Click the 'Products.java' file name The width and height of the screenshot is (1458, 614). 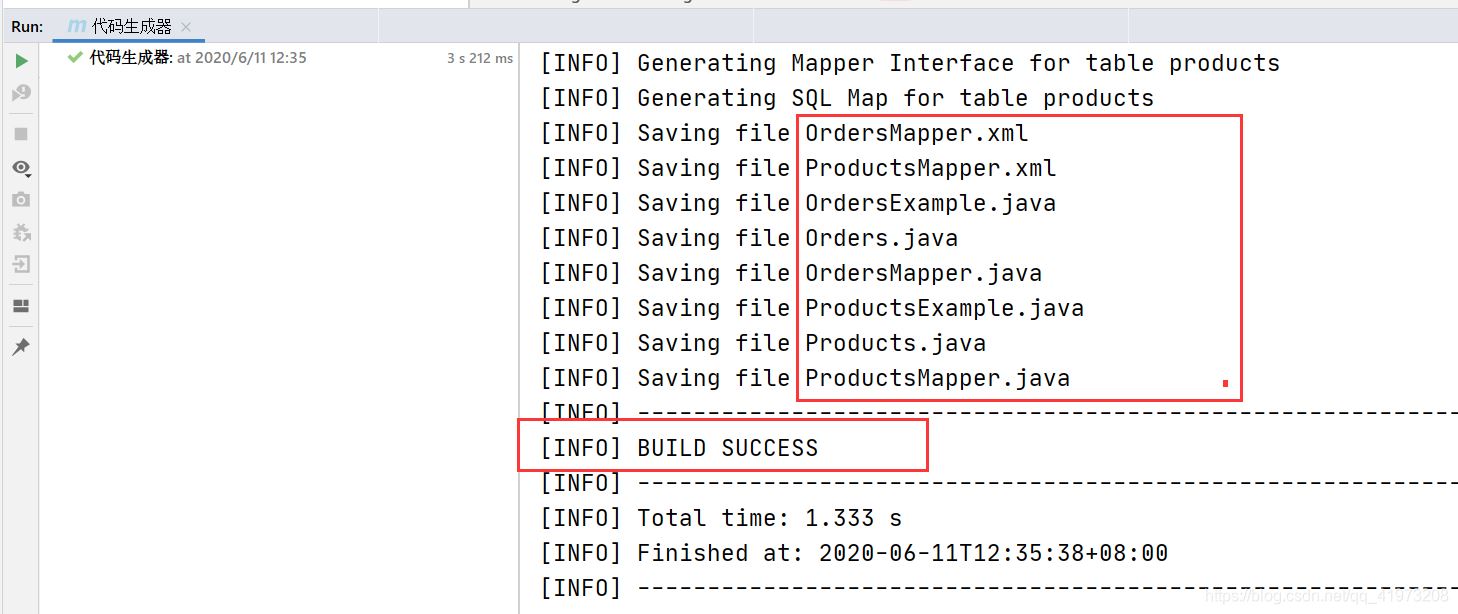click(x=896, y=343)
